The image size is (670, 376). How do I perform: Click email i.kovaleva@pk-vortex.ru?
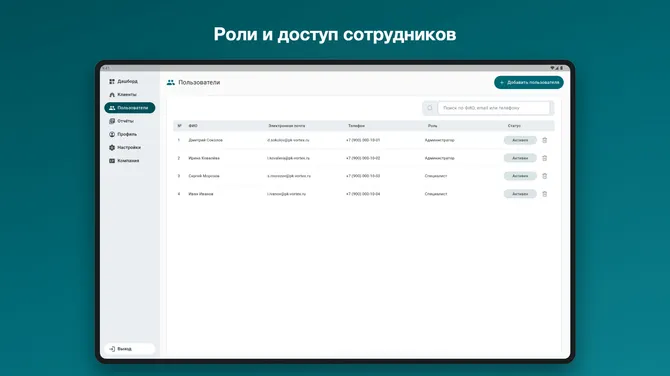click(x=288, y=158)
